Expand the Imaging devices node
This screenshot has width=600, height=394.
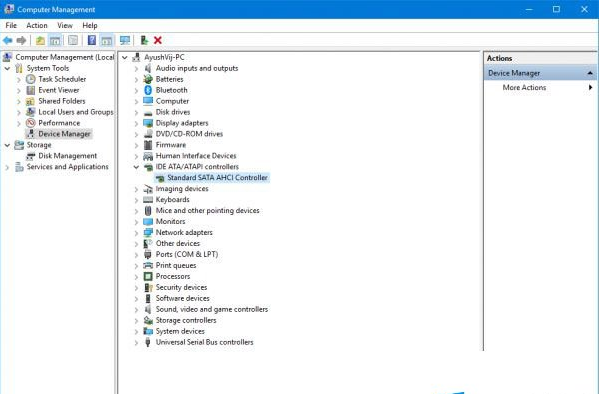coord(136,189)
